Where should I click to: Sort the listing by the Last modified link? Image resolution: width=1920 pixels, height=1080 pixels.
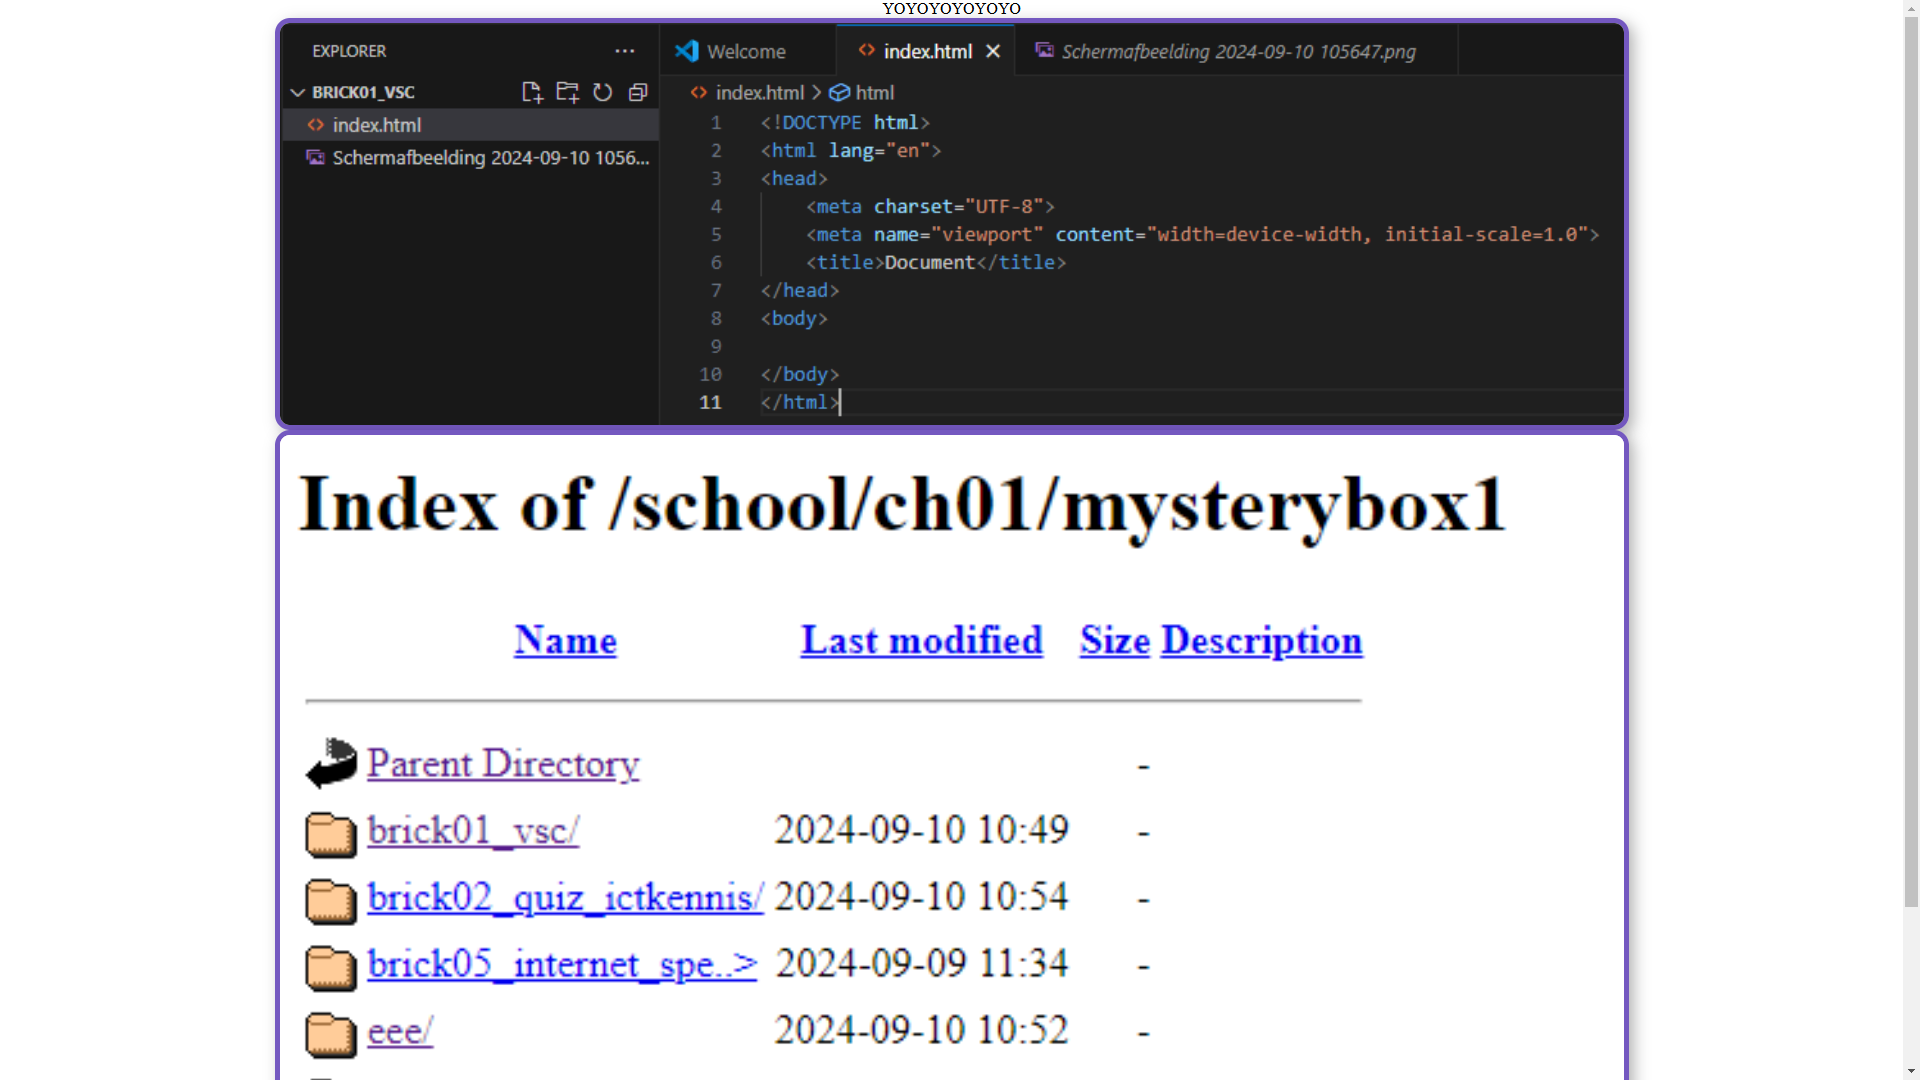[921, 641]
